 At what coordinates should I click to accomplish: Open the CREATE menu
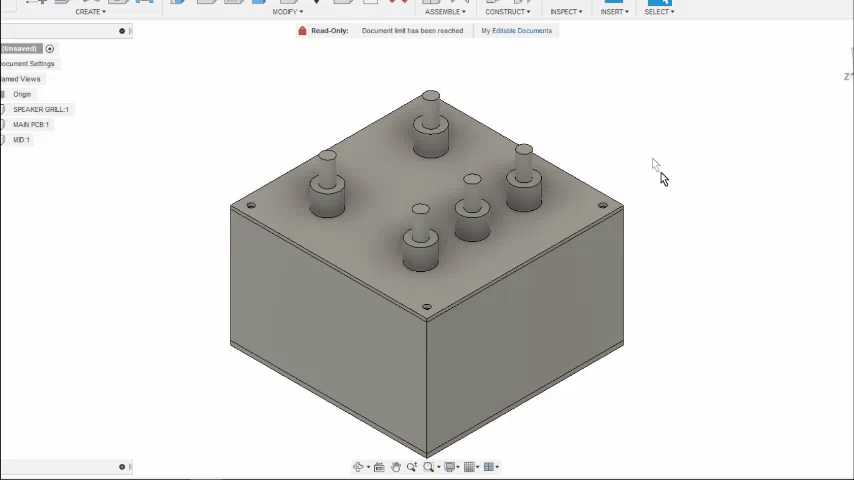[90, 11]
